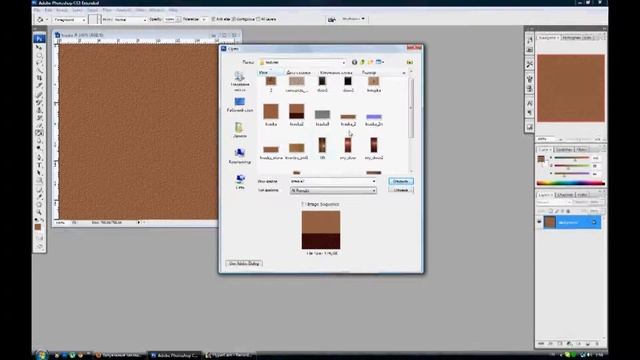The image size is (640, 360).
Task: Open the Desktop location in the Open dialog sidebar
Action: tap(240, 104)
